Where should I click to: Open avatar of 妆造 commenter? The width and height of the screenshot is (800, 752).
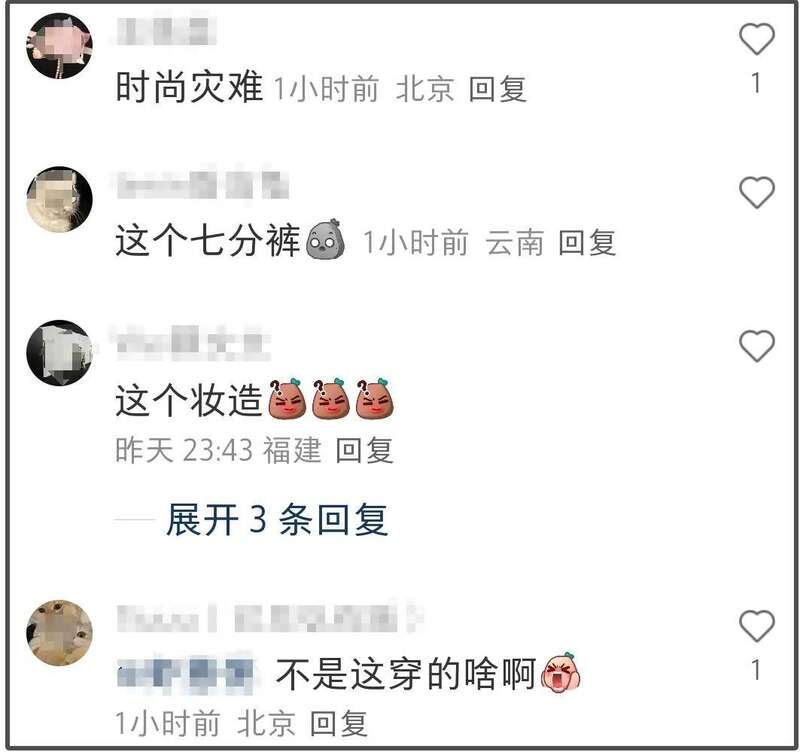click(x=59, y=353)
